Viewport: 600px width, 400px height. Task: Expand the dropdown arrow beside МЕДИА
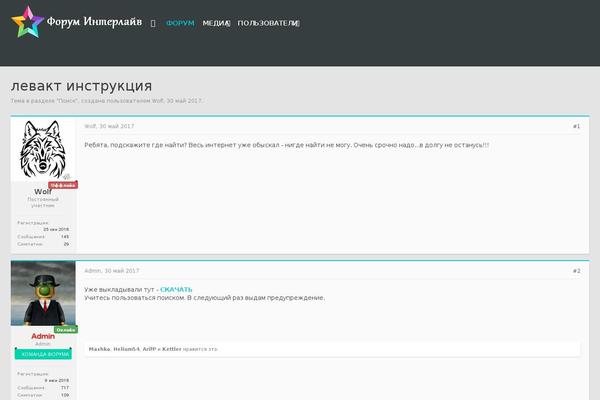click(x=228, y=23)
